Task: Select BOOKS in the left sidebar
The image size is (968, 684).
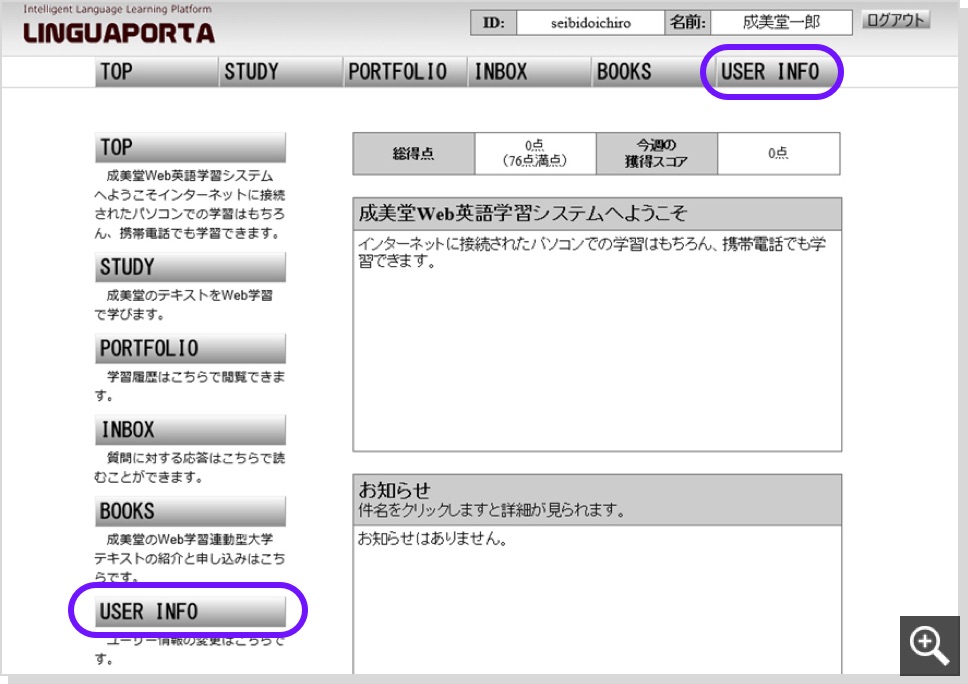Action: [x=190, y=510]
